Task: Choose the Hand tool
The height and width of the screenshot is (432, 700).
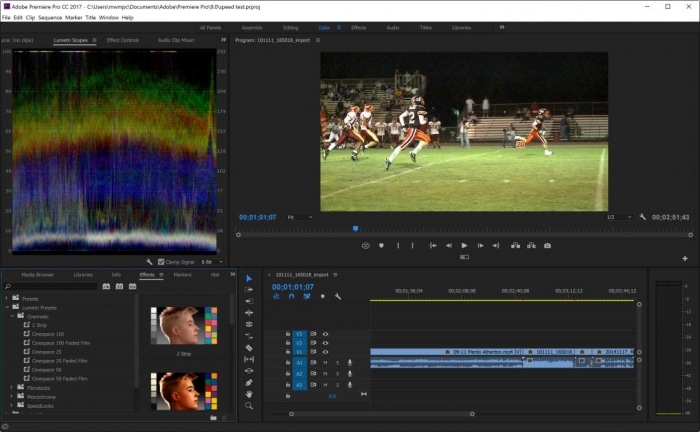Action: (x=249, y=394)
